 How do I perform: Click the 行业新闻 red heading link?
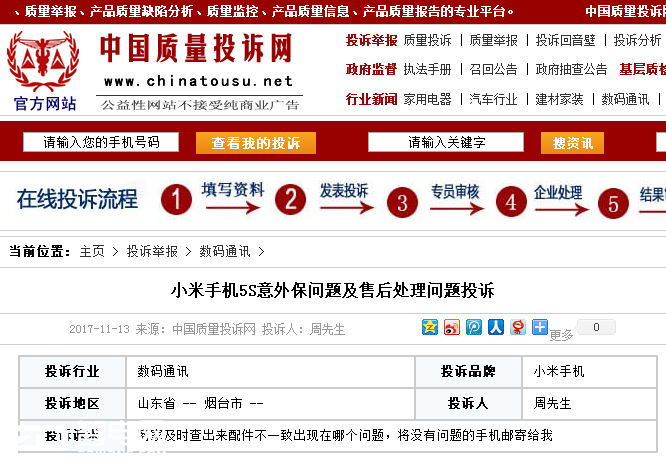[x=371, y=99]
